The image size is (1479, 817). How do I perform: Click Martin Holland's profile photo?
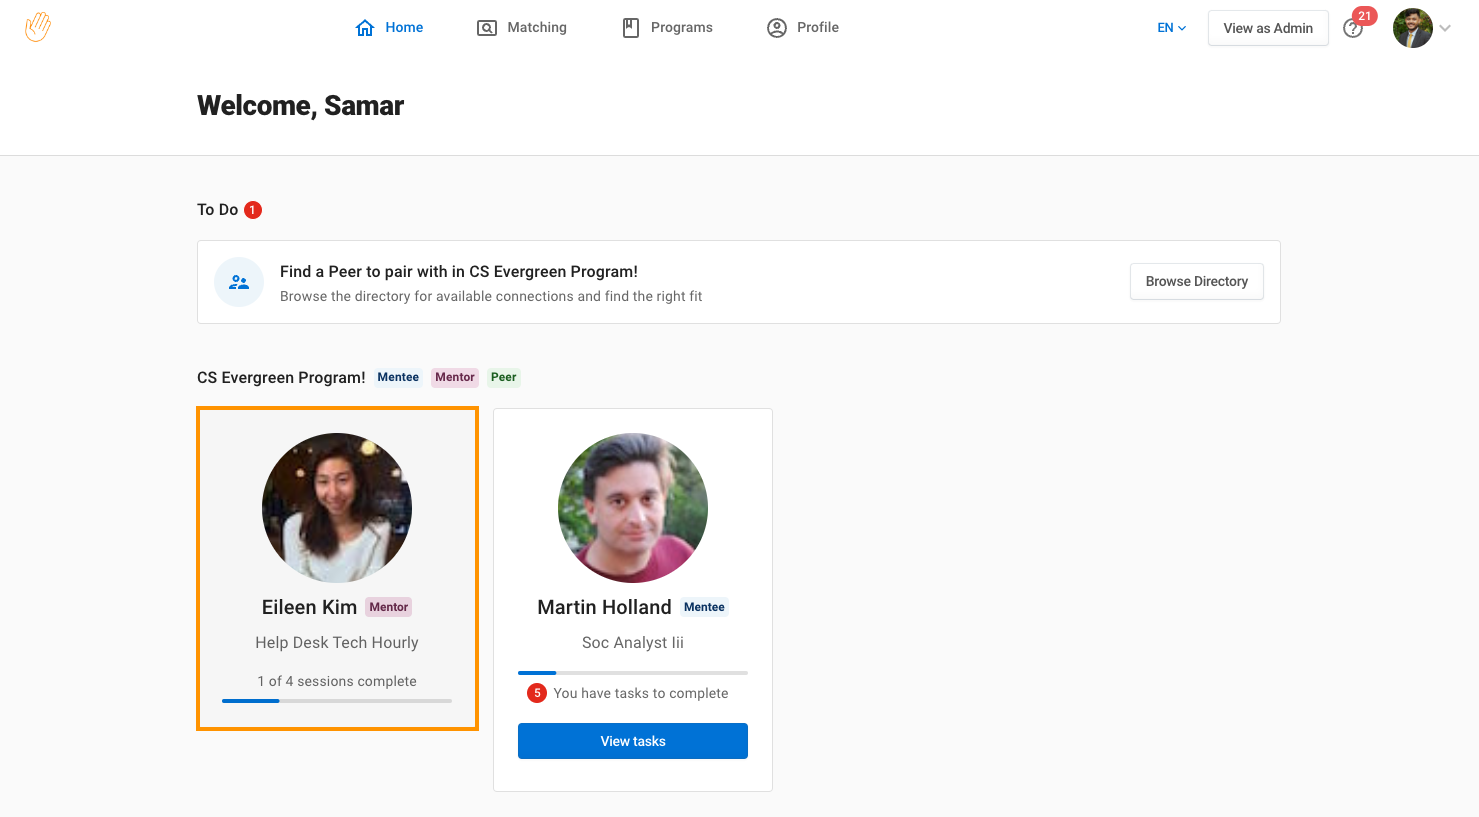point(633,508)
